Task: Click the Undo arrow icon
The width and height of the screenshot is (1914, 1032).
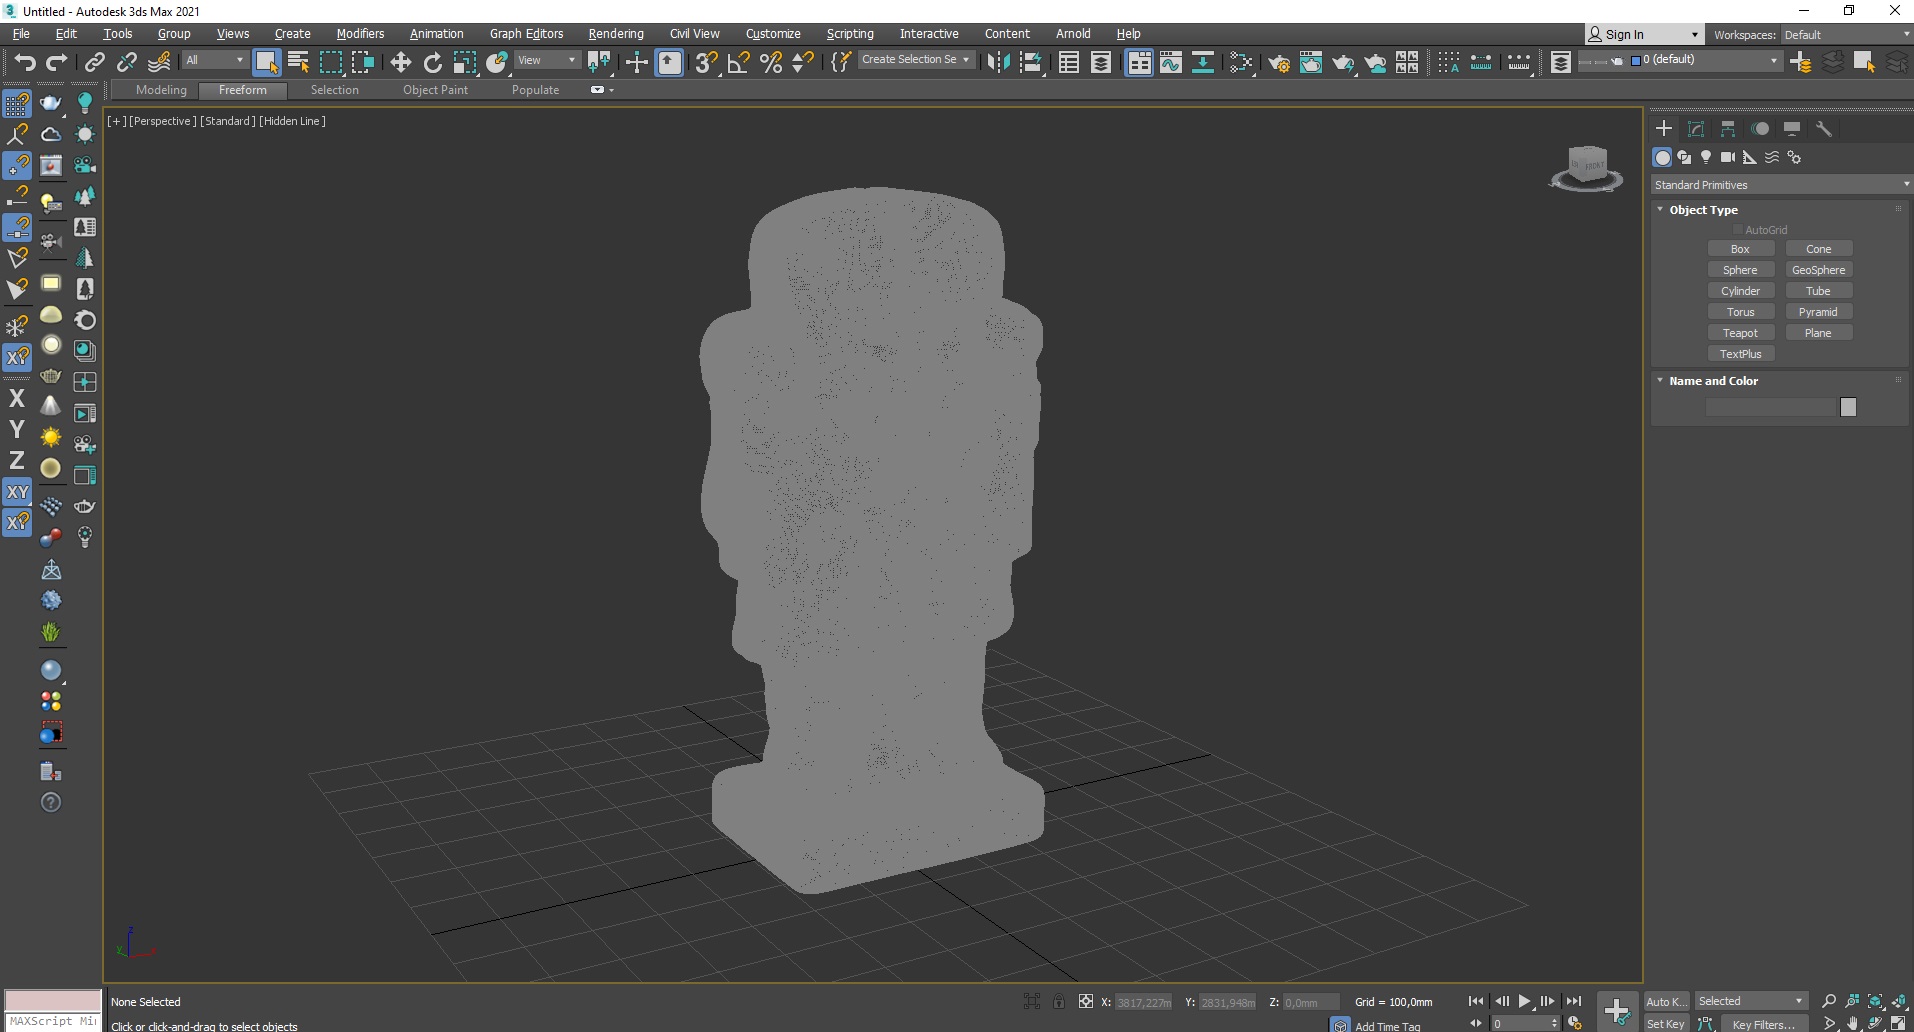Action: [x=25, y=62]
